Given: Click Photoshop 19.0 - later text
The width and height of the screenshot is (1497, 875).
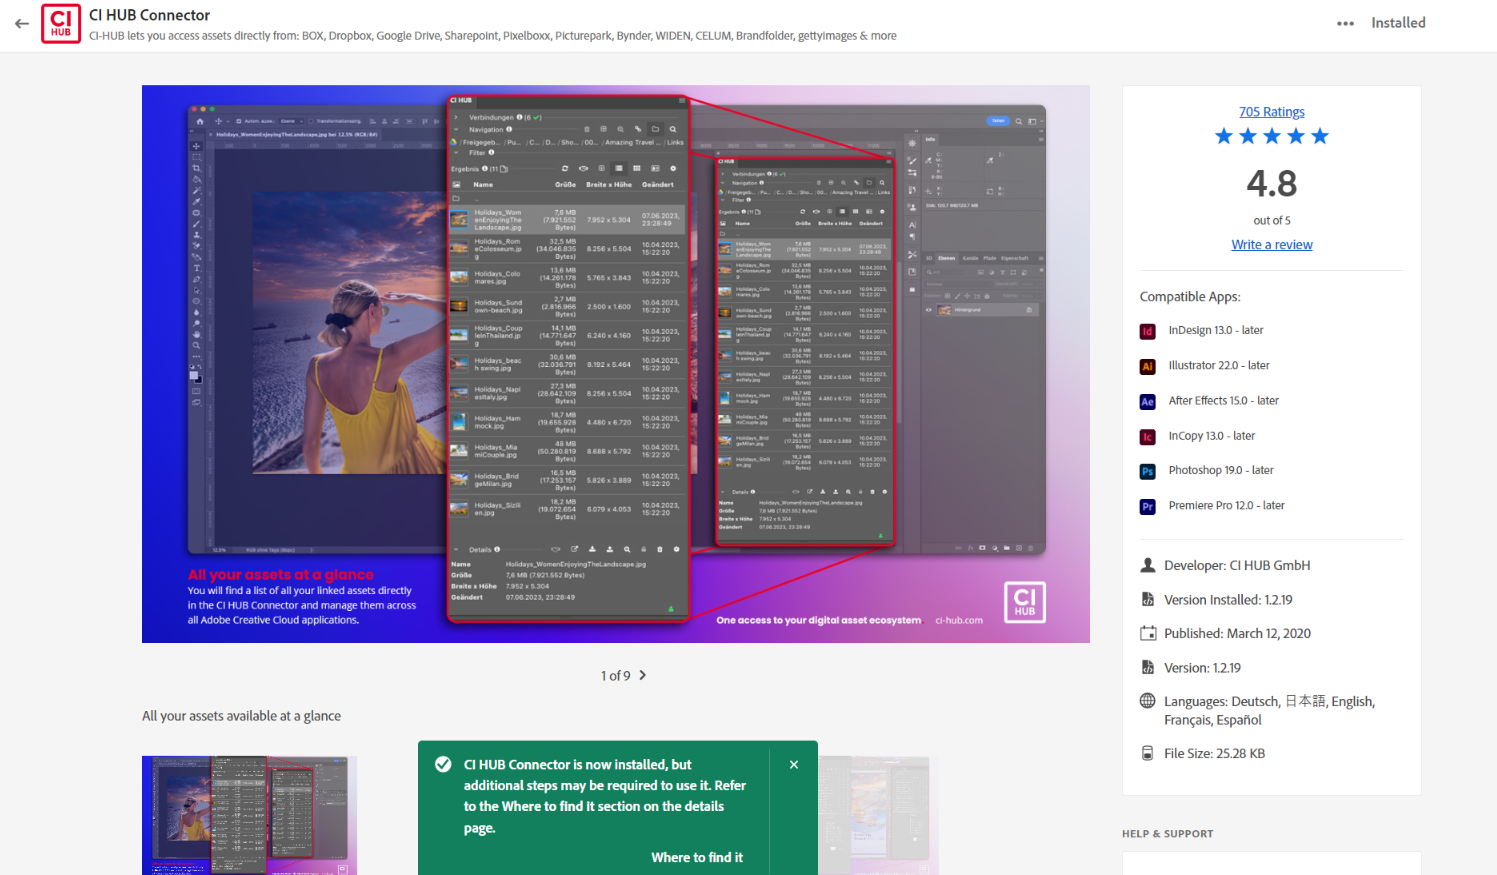Looking at the screenshot, I should pyautogui.click(x=1221, y=470).
